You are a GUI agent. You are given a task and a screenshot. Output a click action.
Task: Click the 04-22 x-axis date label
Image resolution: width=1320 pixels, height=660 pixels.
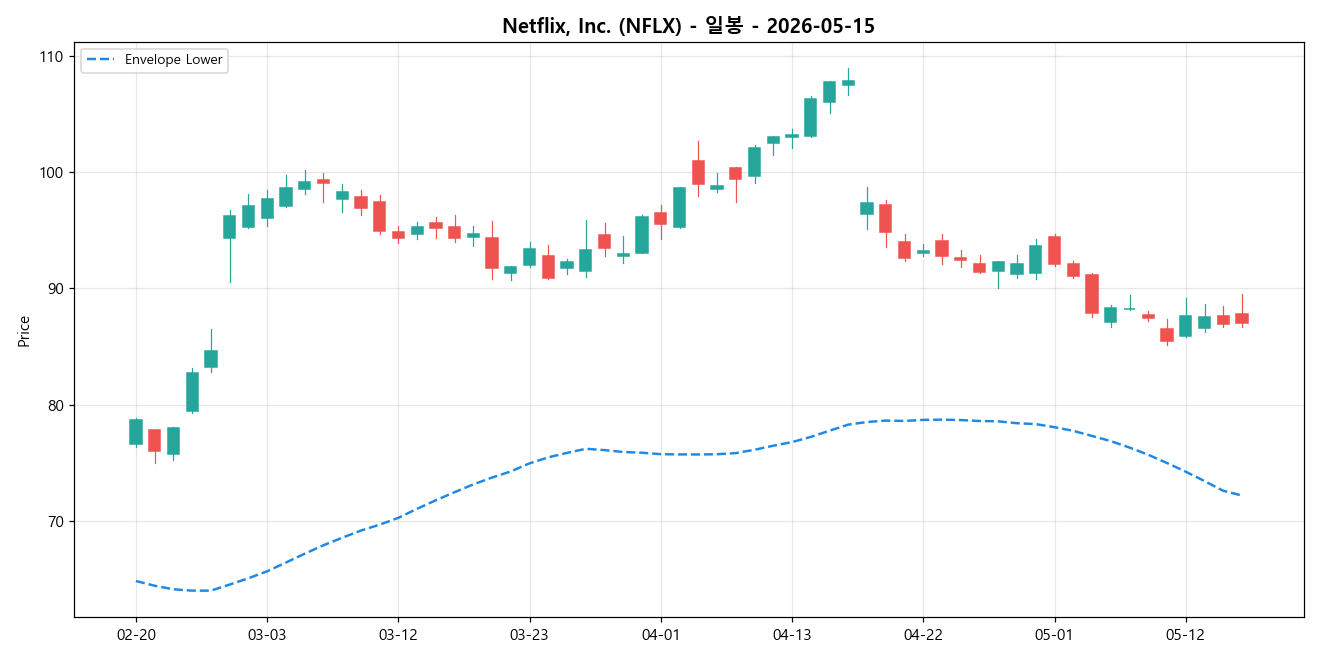(x=923, y=635)
